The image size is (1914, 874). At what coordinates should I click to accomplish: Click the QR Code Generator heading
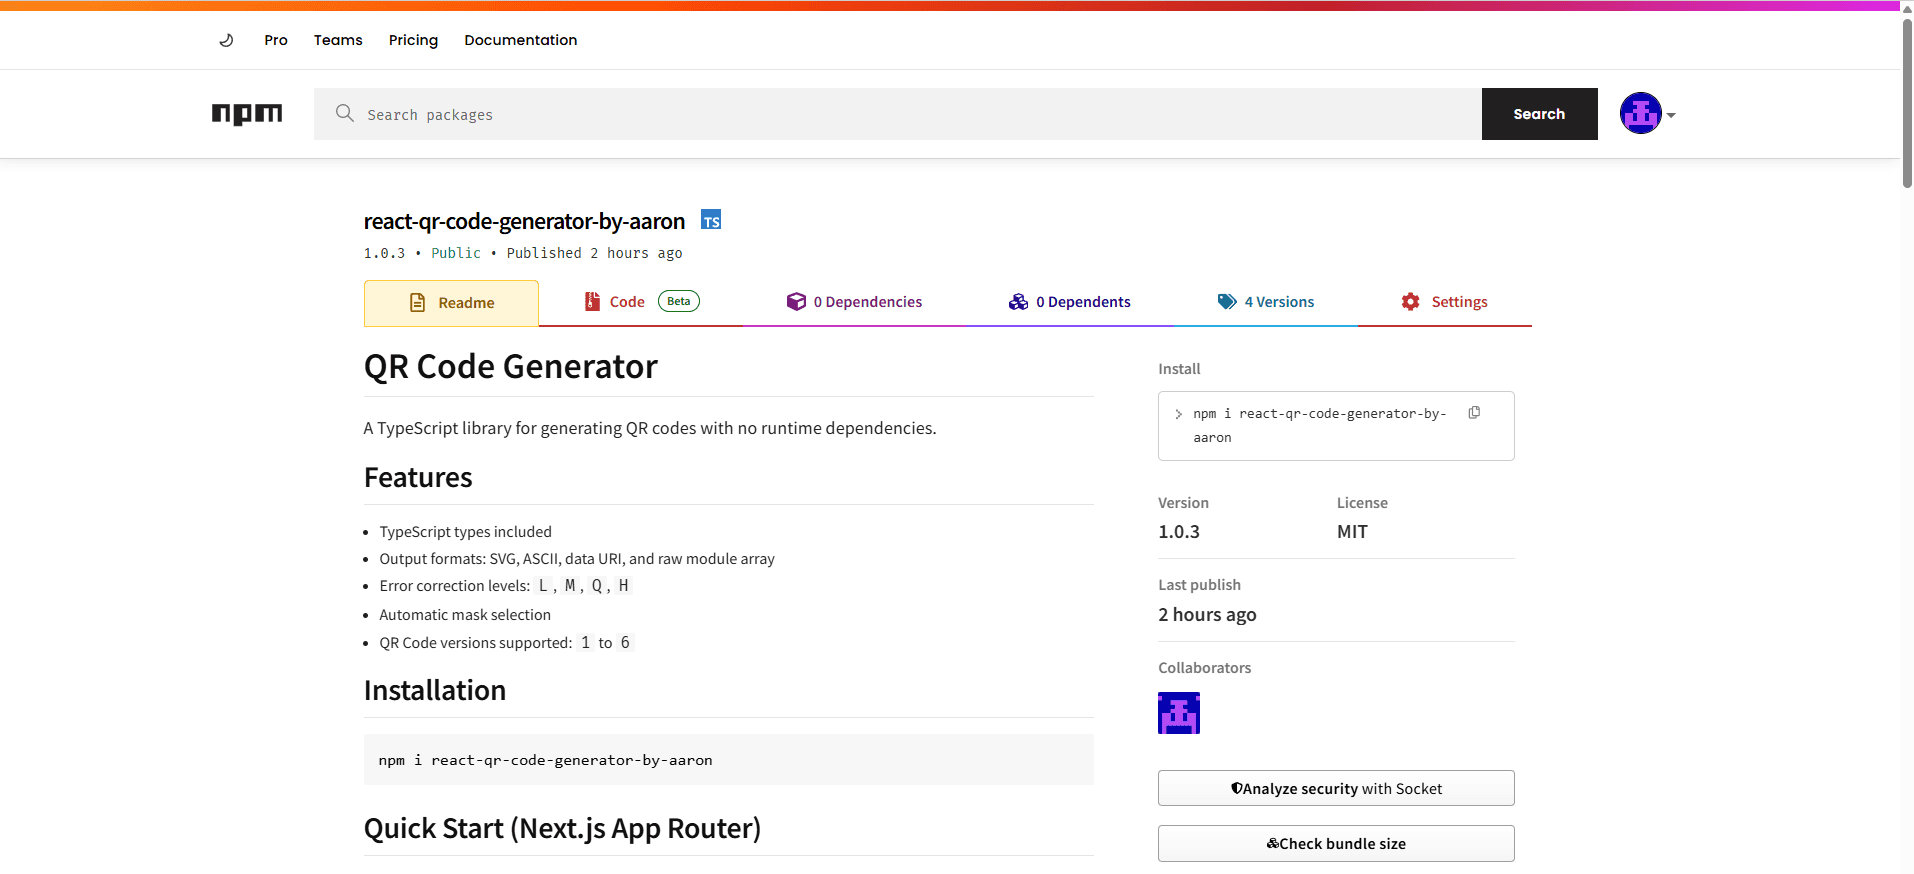click(x=510, y=367)
